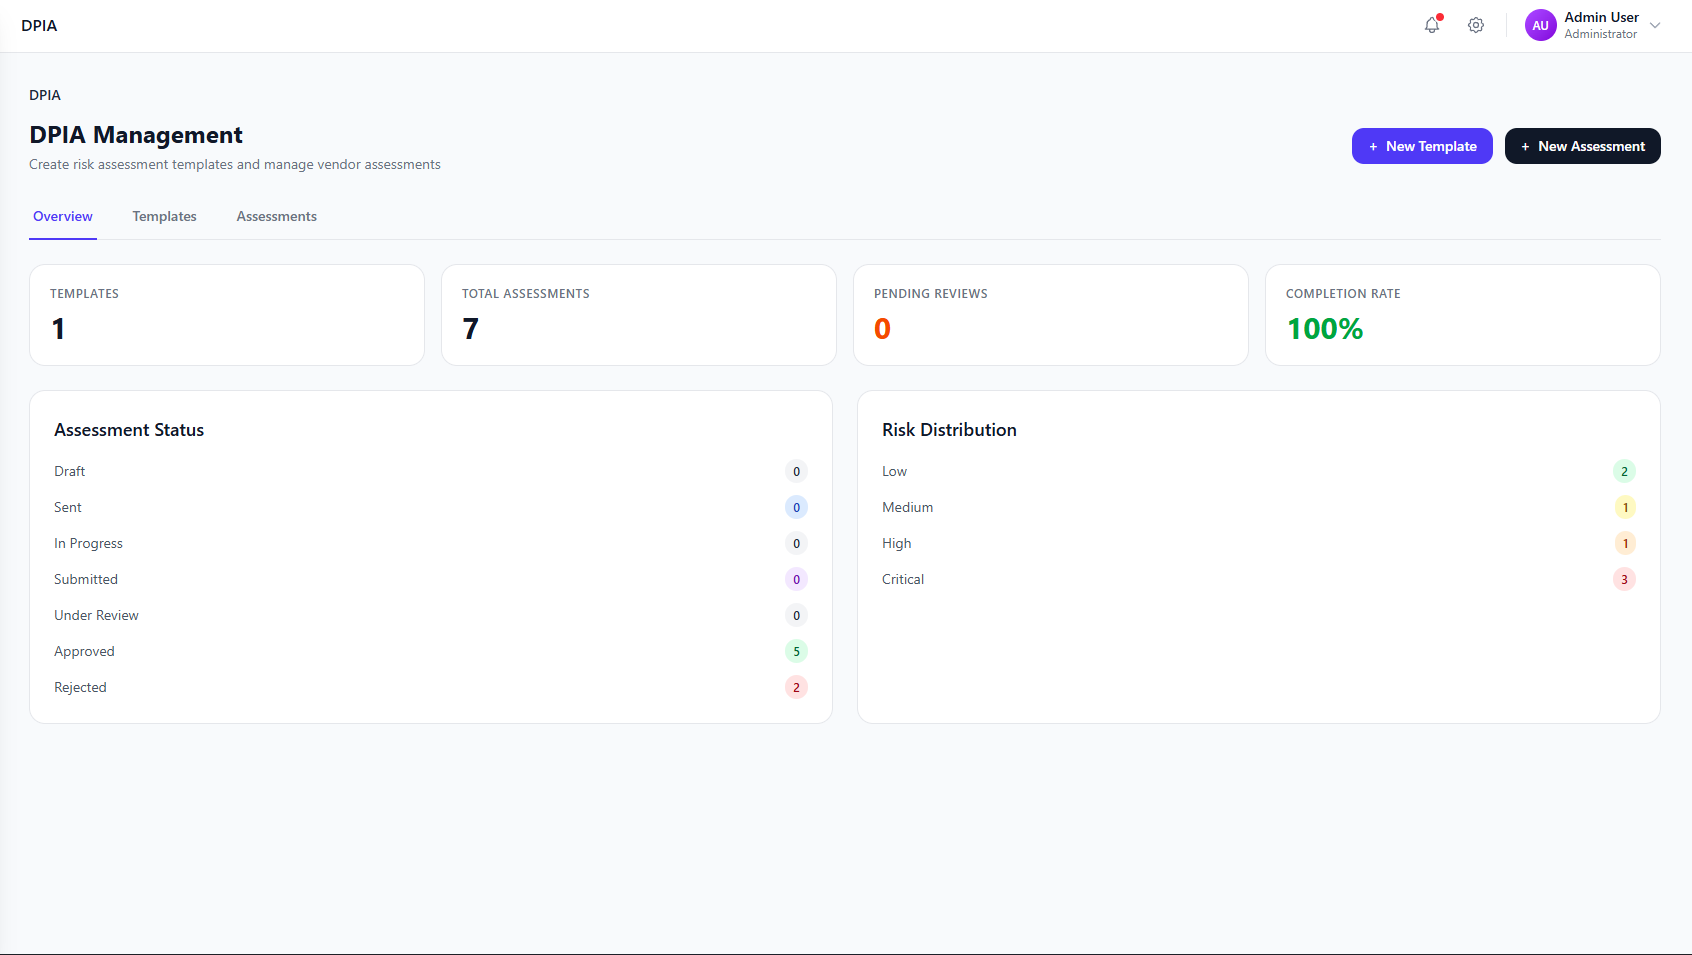
Task: Expand the Admin User dropdown chevron
Action: click(x=1655, y=26)
